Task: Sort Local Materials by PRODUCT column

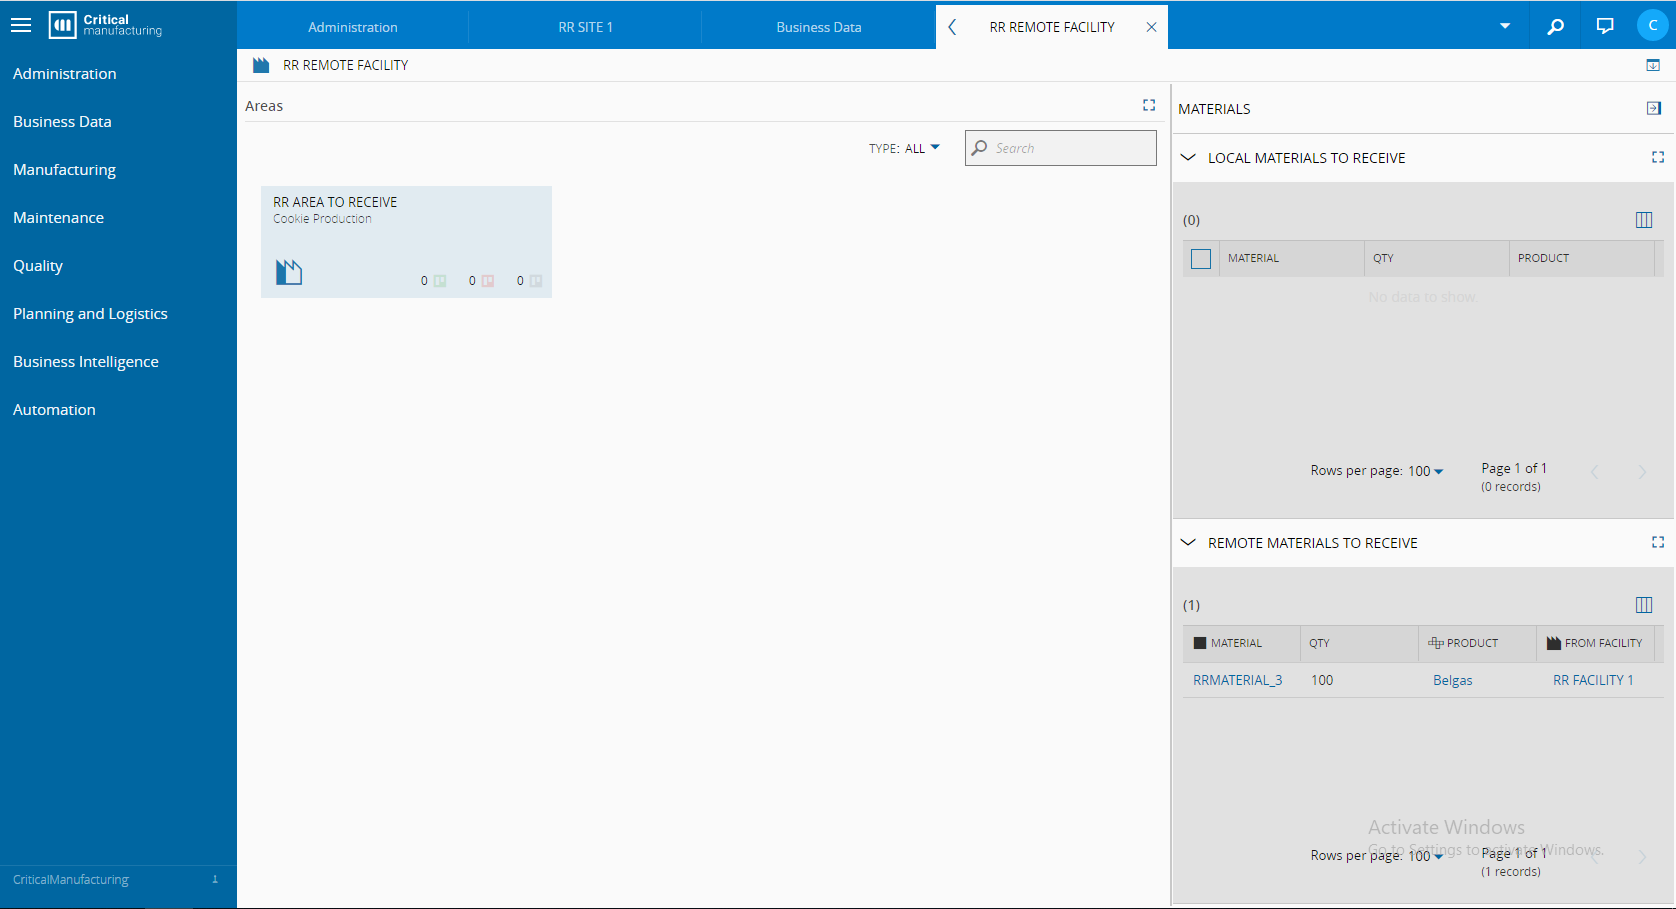Action: (1581, 259)
